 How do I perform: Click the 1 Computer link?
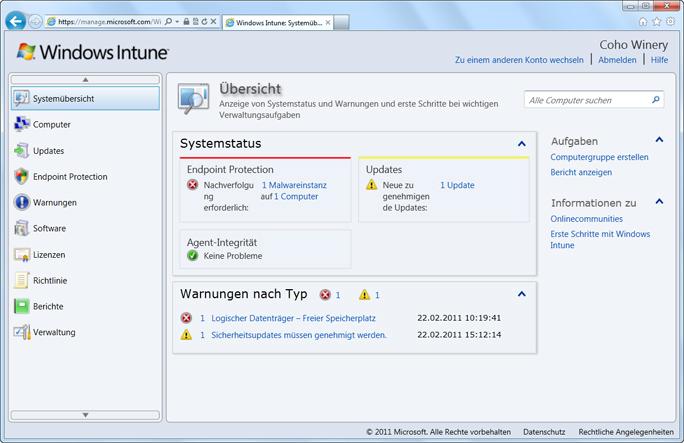296,196
